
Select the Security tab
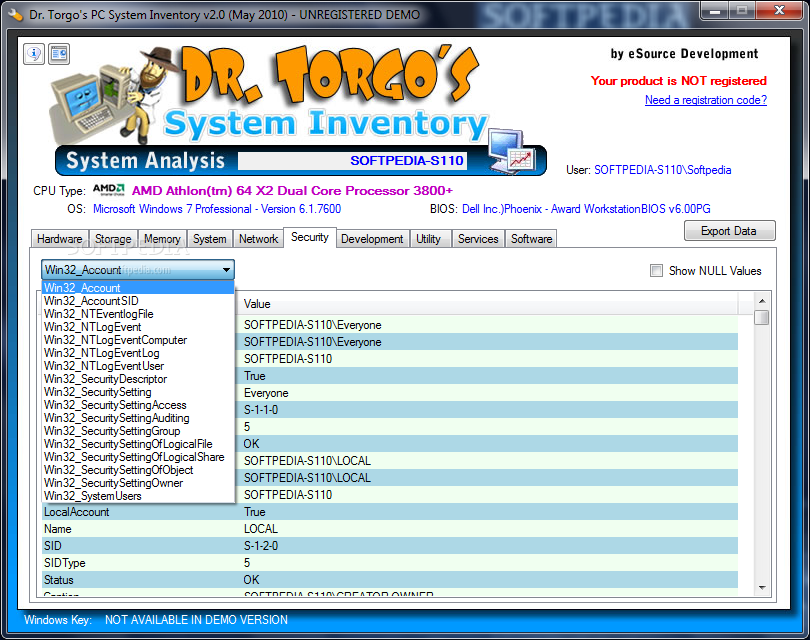click(x=310, y=237)
